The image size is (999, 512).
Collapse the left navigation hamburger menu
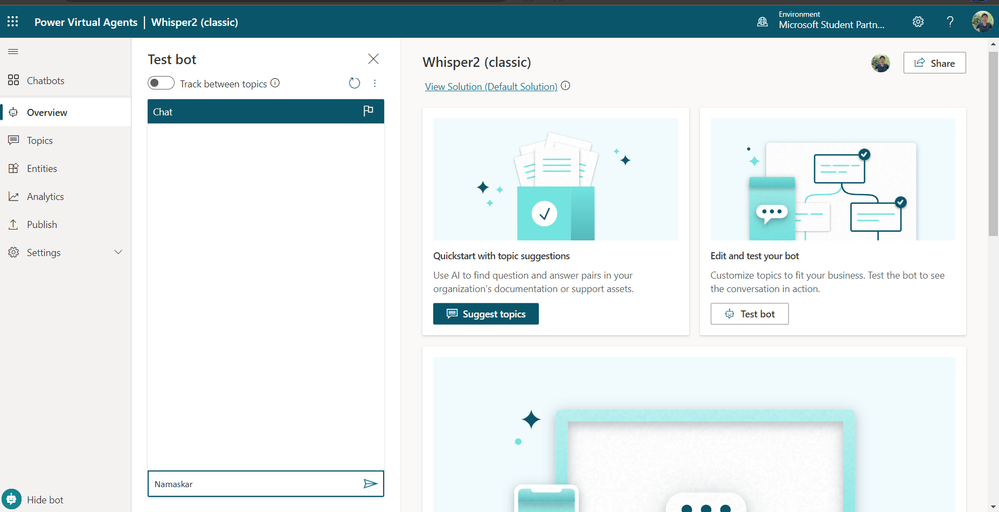coord(13,52)
